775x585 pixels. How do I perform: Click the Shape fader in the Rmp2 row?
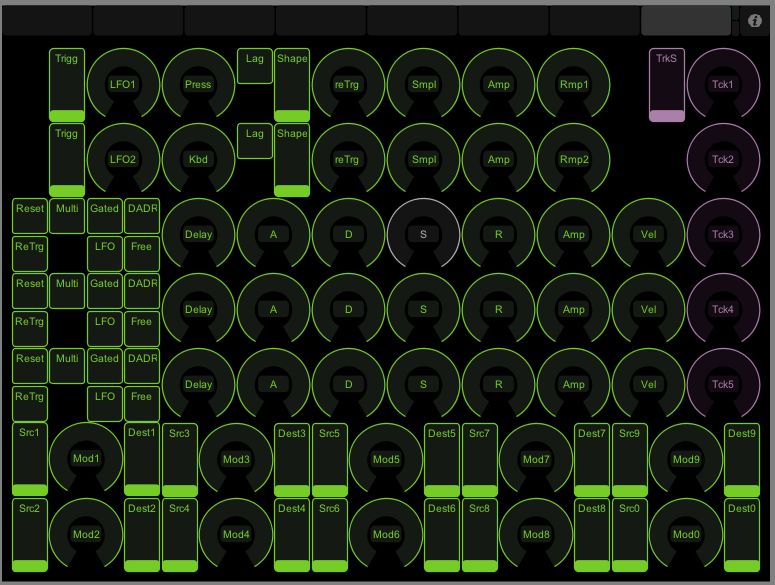coord(292,160)
